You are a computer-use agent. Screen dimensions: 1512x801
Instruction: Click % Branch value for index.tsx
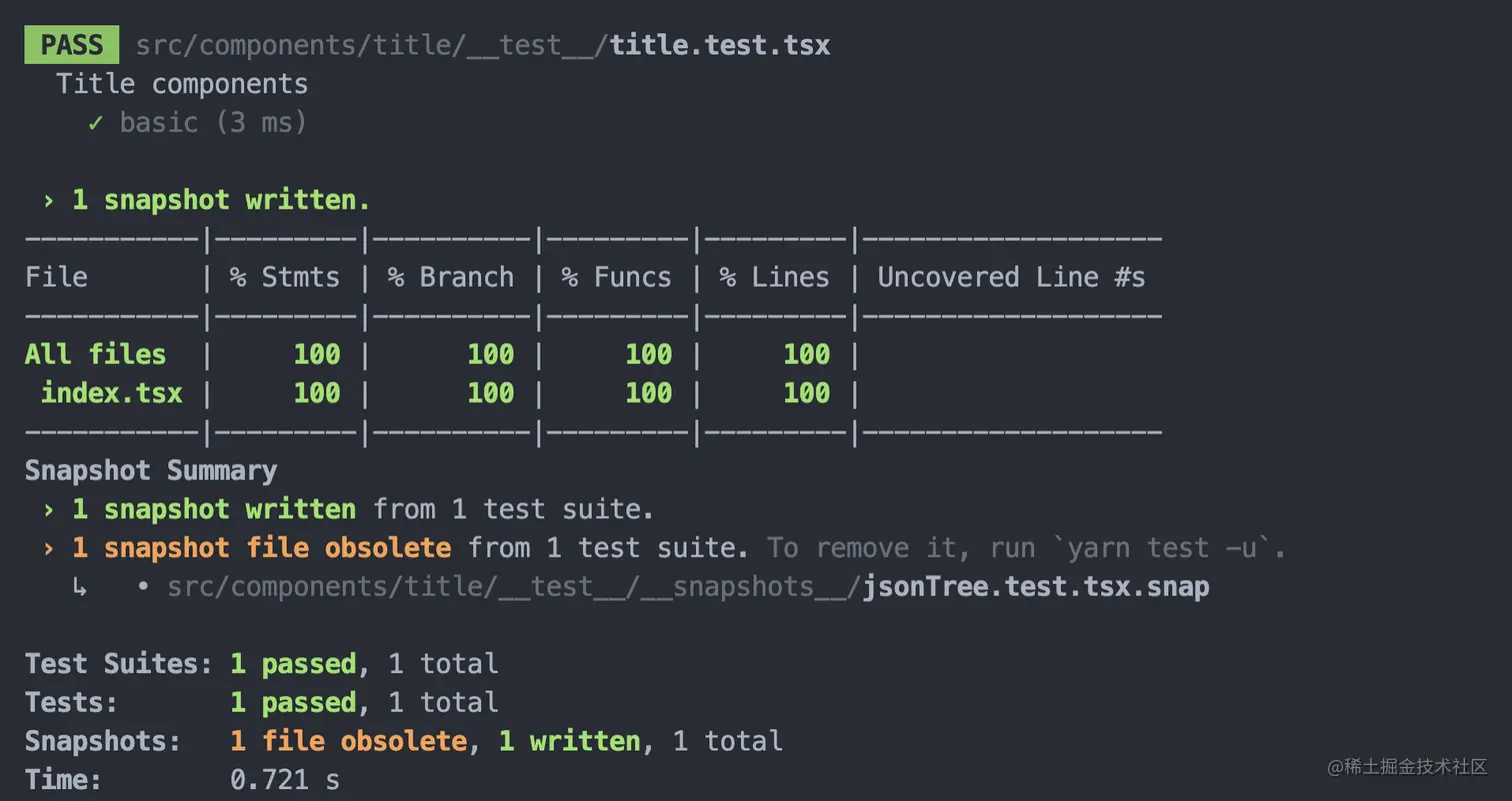(x=491, y=393)
